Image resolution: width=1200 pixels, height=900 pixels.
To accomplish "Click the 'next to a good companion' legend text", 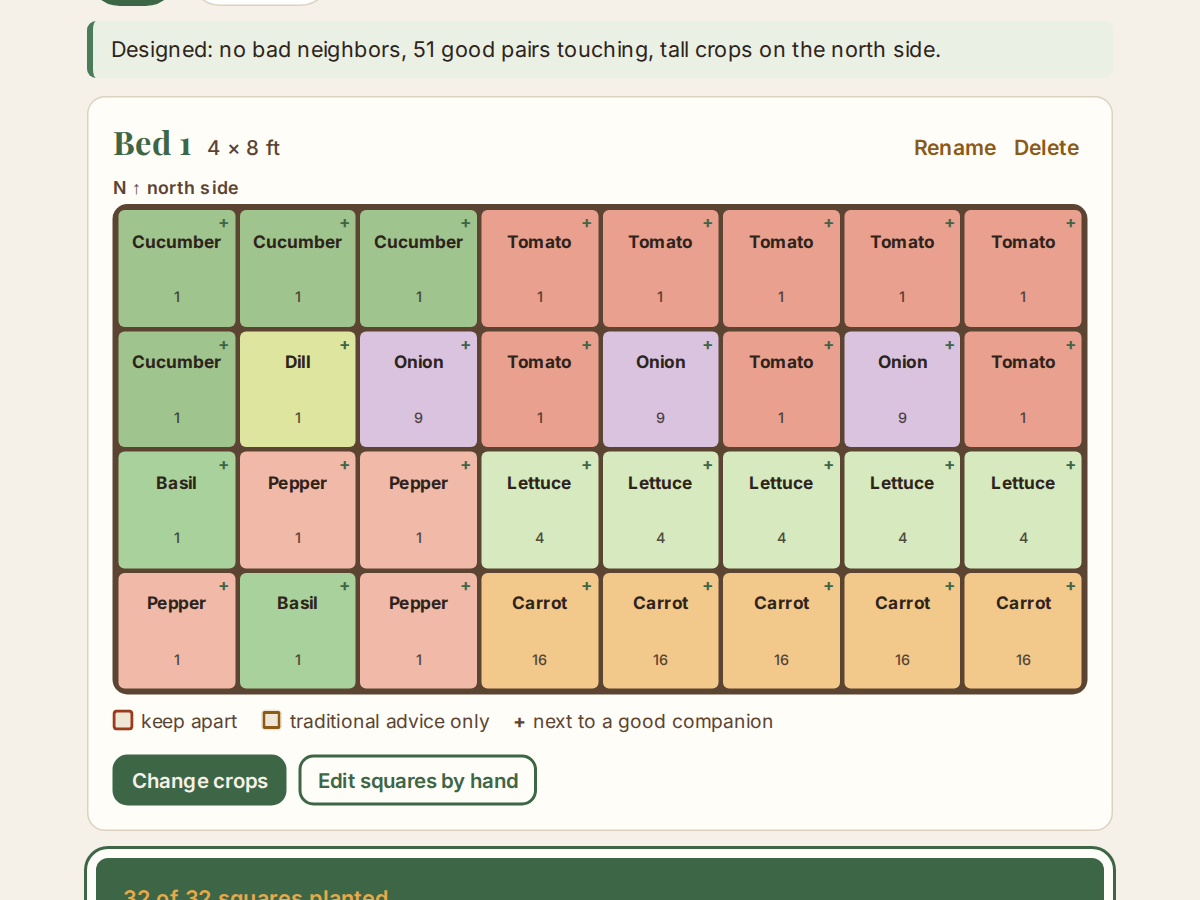I will tap(653, 722).
